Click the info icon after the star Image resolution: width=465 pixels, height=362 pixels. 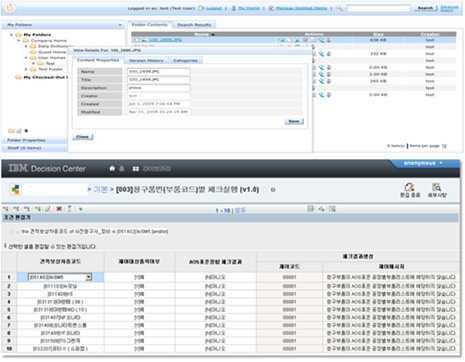point(273,190)
